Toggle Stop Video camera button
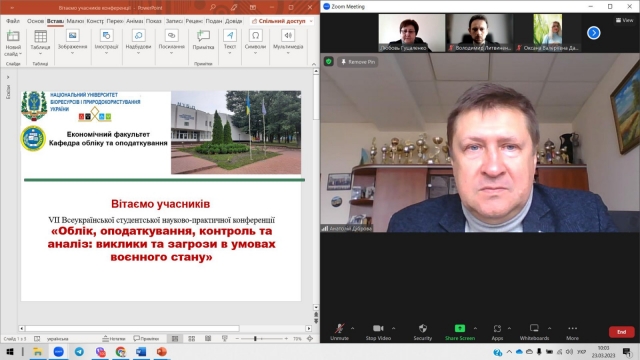This screenshot has width=640, height=360. pyautogui.click(x=378, y=328)
